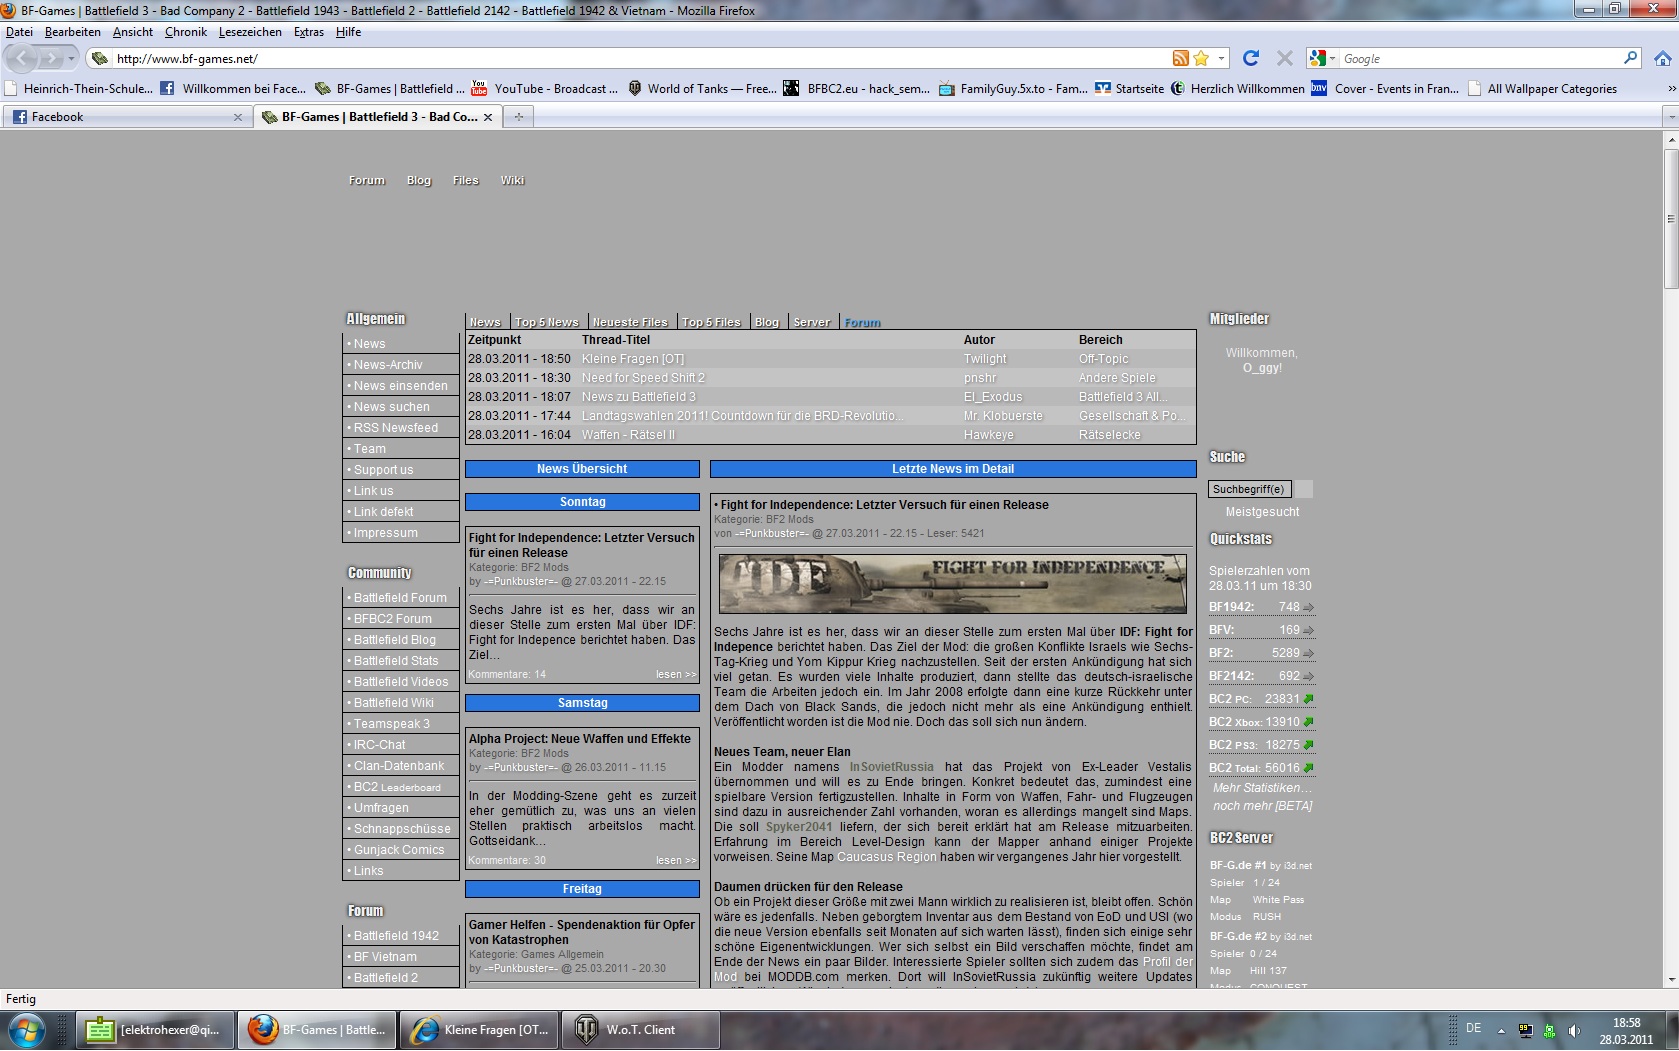The height and width of the screenshot is (1051, 1679).
Task: Open the back/forward history dropdown arrow
Action: click(x=72, y=59)
